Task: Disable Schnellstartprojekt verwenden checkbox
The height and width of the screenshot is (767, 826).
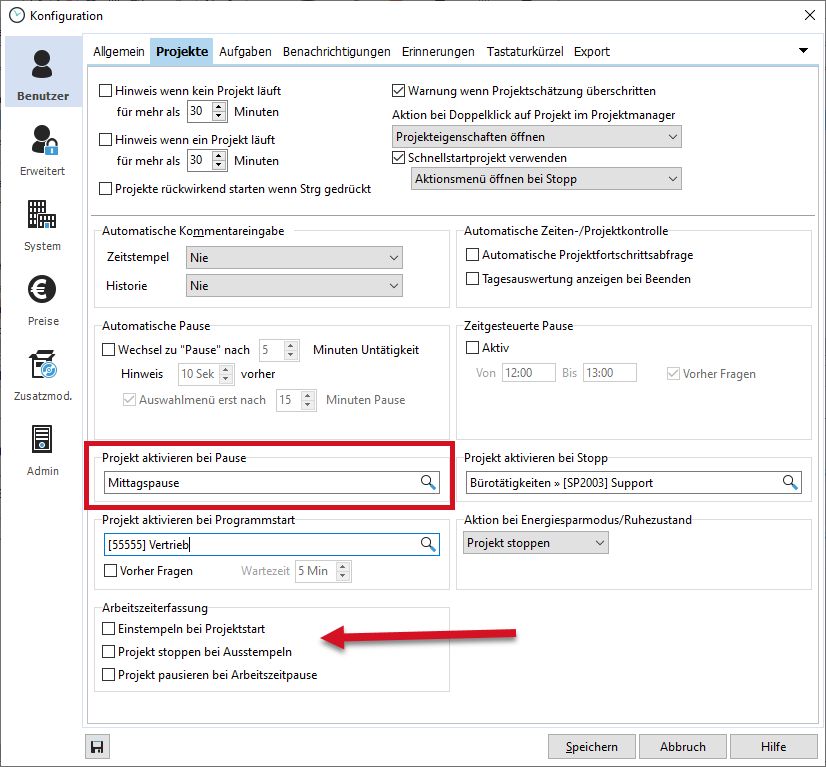Action: pyautogui.click(x=399, y=158)
